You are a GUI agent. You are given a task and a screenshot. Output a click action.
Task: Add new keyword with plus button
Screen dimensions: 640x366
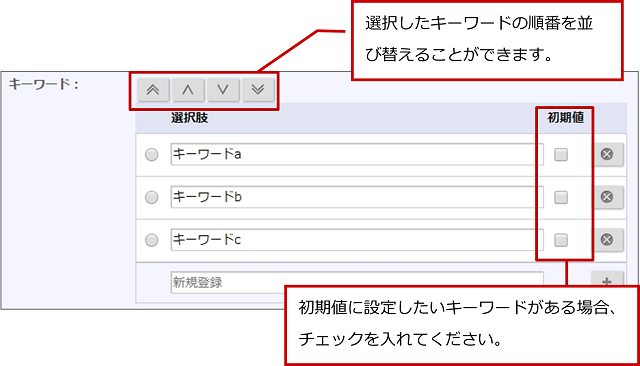click(607, 279)
